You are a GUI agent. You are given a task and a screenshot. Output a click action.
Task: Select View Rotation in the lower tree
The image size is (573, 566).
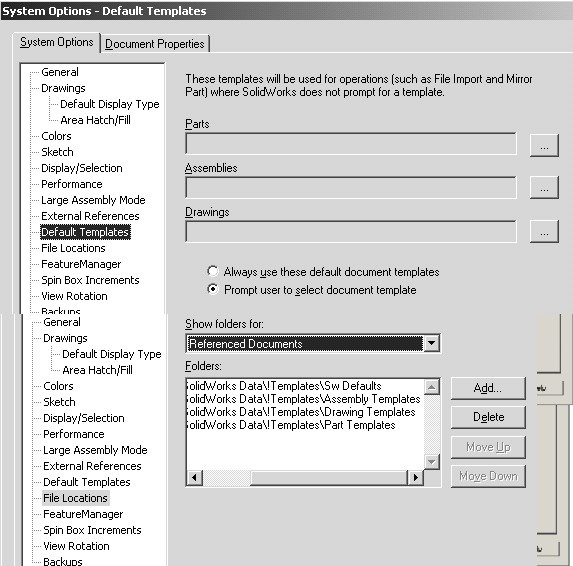pos(76,546)
